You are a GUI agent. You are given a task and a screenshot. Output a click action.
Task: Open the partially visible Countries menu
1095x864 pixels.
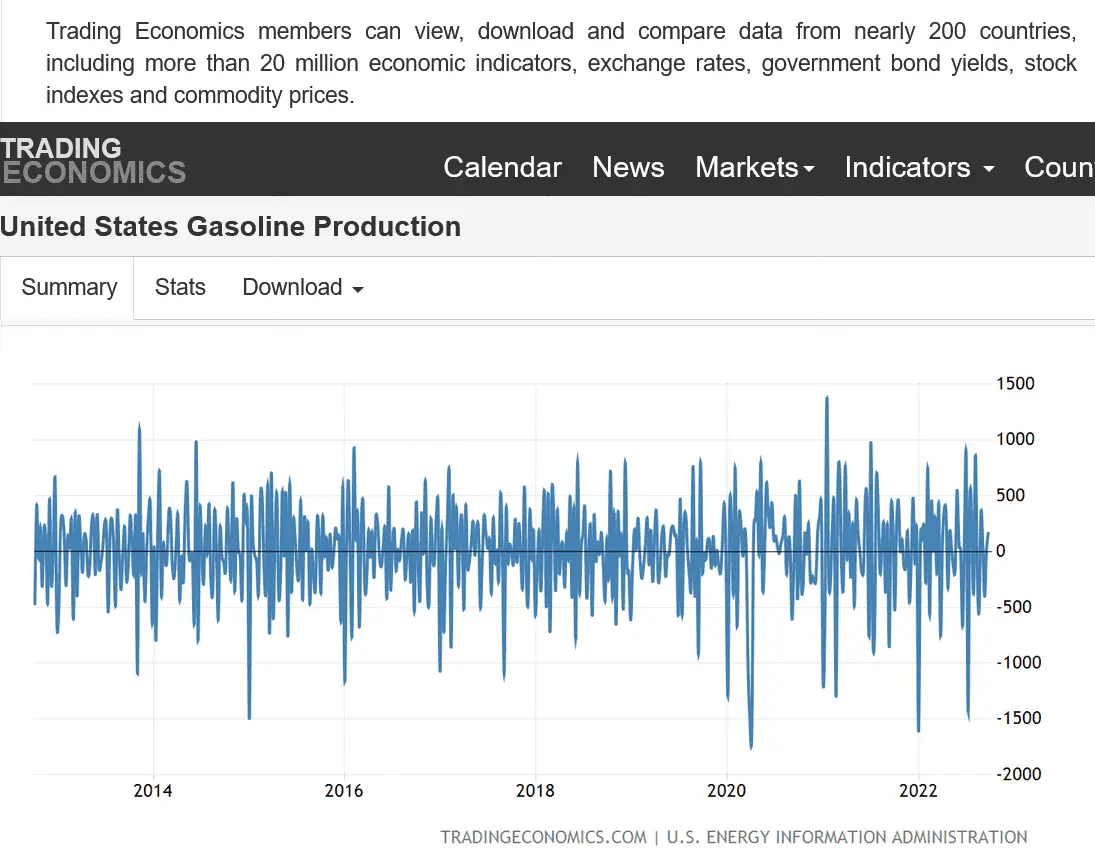click(1059, 167)
